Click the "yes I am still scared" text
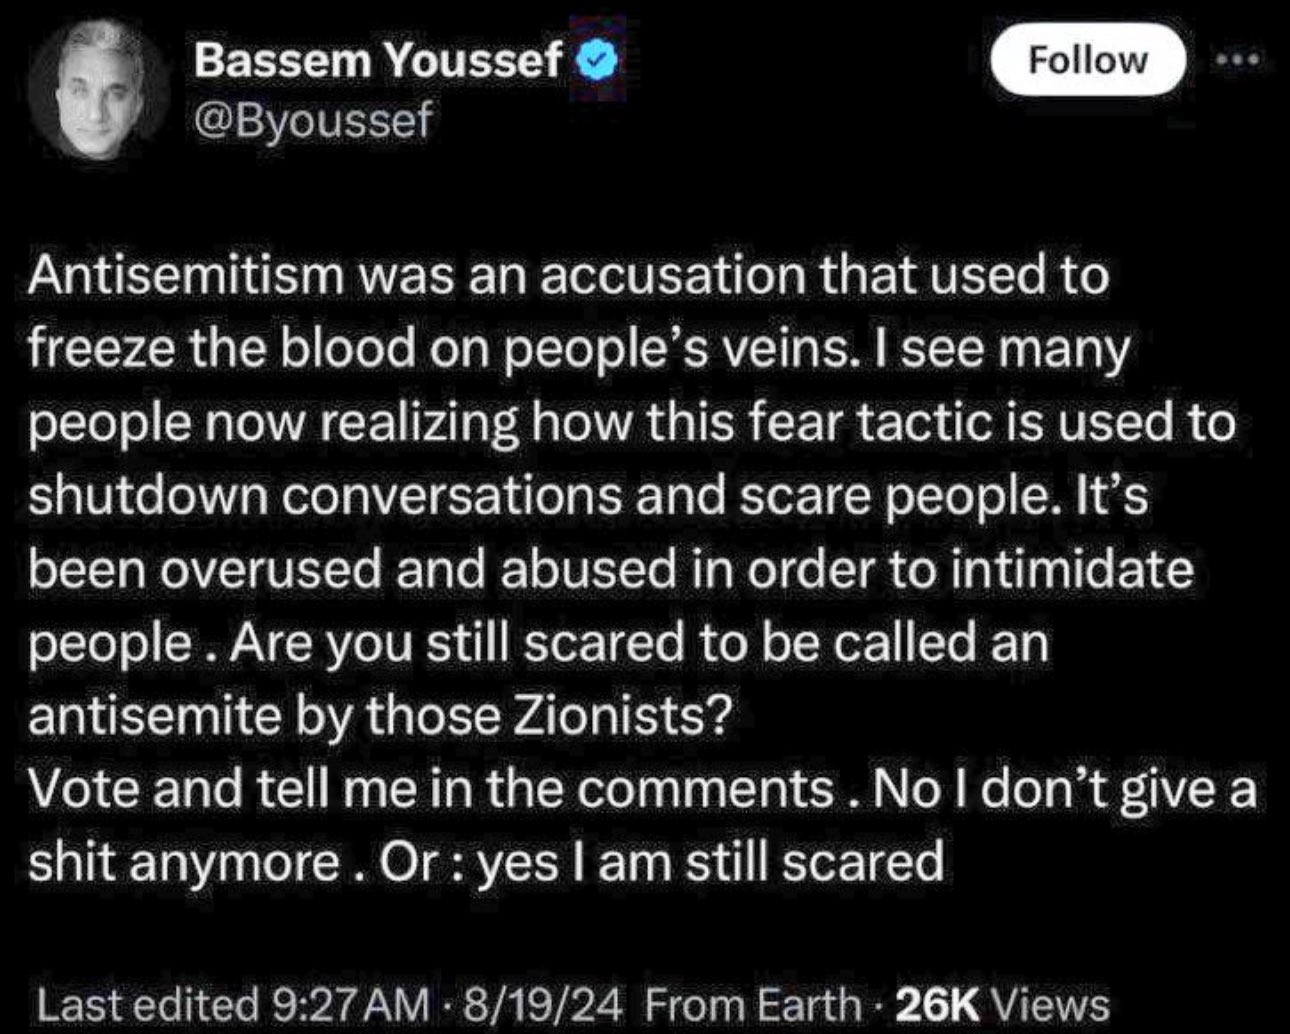 713,861
